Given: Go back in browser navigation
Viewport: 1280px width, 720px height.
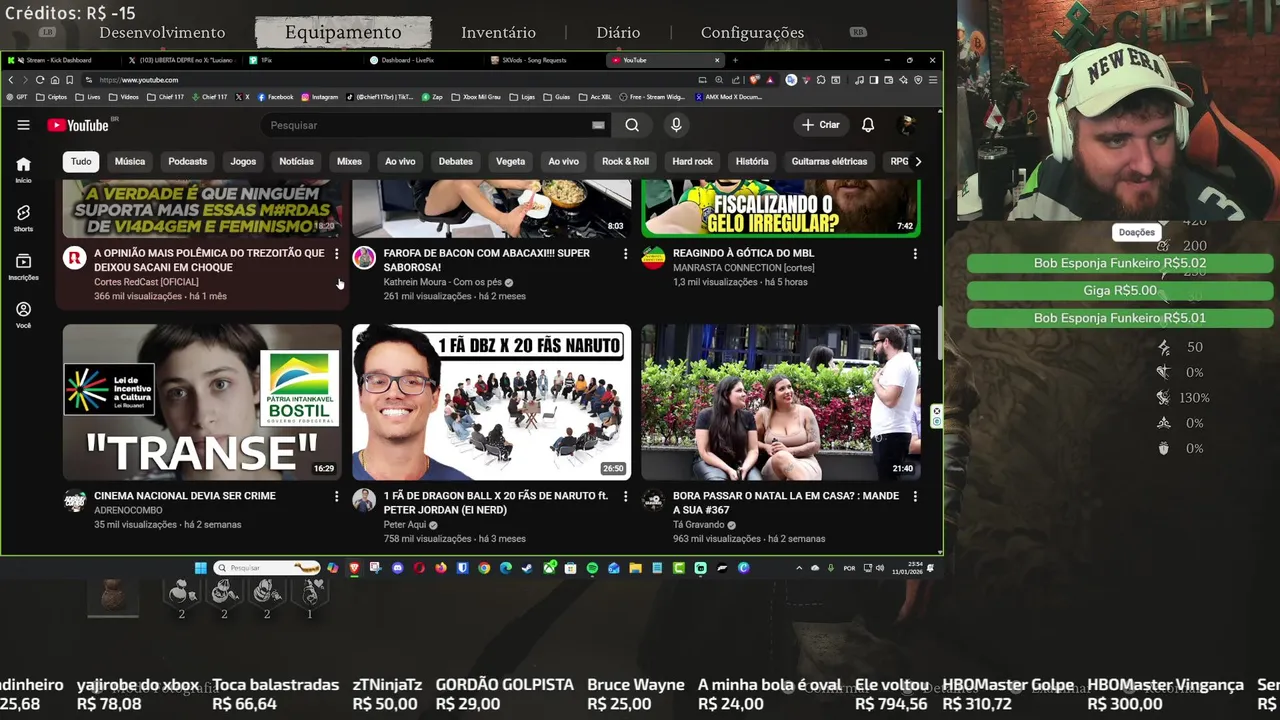Looking at the screenshot, I should coord(11,79).
